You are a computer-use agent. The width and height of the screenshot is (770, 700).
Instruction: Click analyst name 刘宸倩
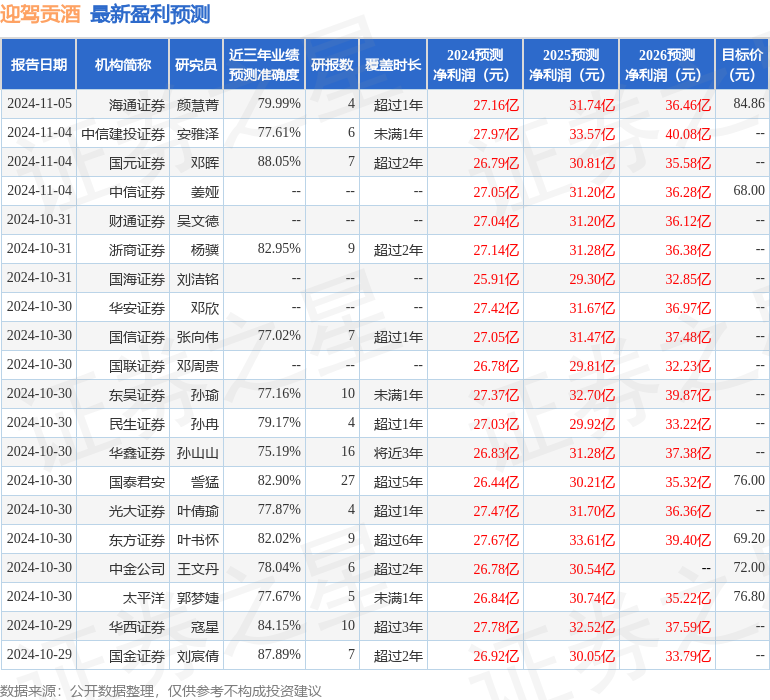[x=198, y=656]
